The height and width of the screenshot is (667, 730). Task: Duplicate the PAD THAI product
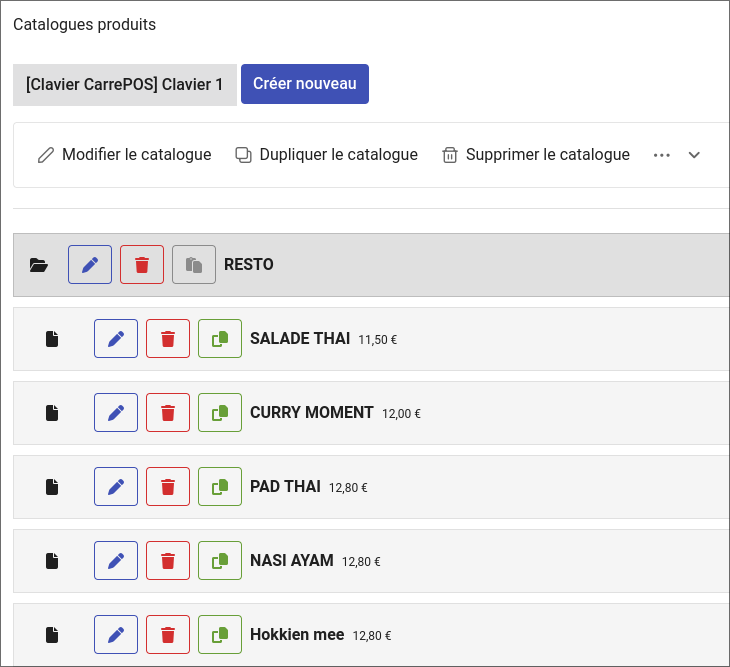point(220,486)
